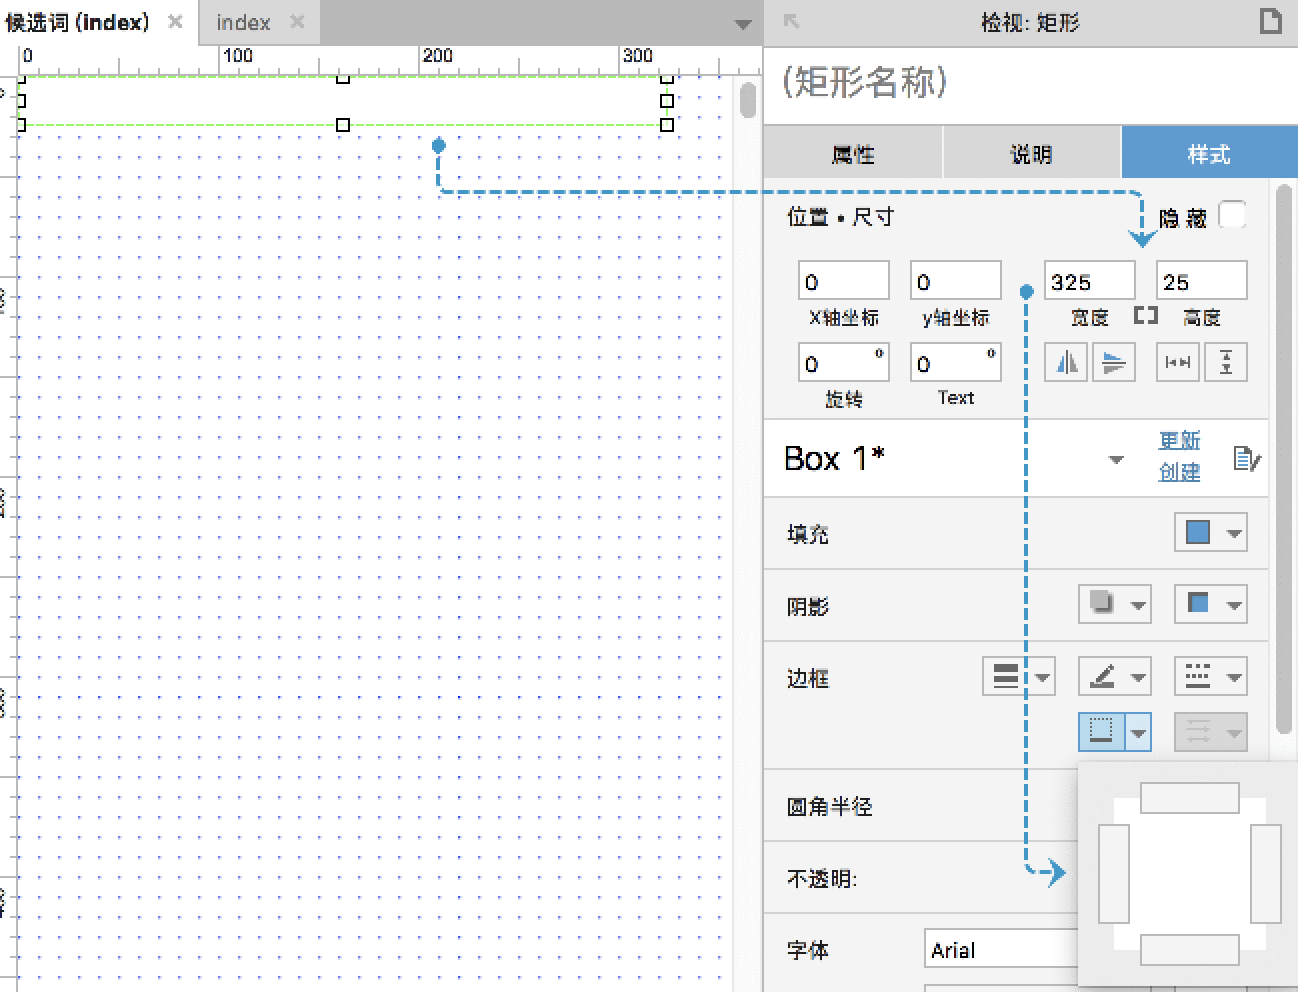
Task: Open the inner shadow button
Action: click(x=1198, y=603)
